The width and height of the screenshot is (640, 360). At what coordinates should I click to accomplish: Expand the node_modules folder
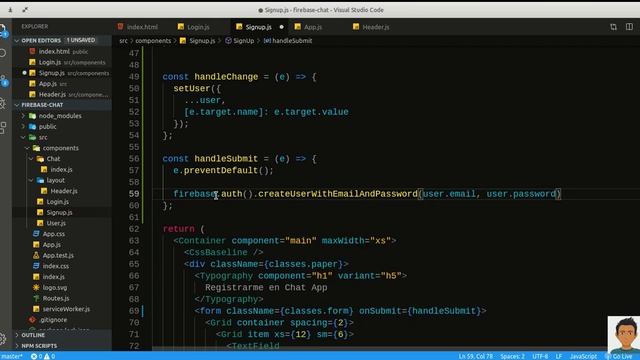60,116
